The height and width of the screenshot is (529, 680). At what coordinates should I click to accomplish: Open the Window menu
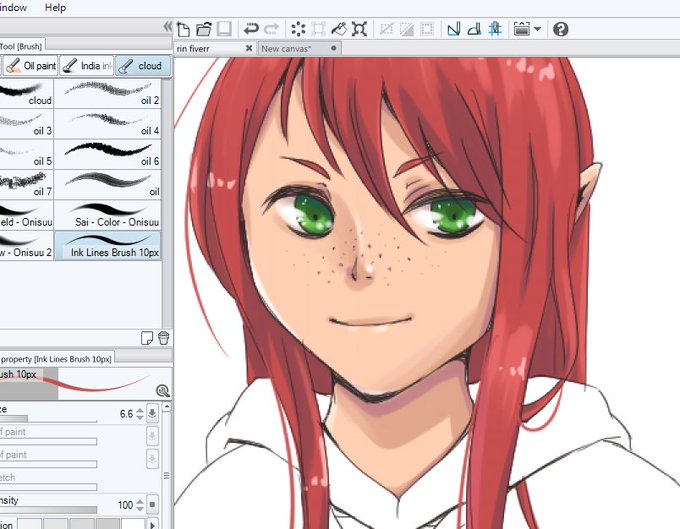[x=13, y=7]
